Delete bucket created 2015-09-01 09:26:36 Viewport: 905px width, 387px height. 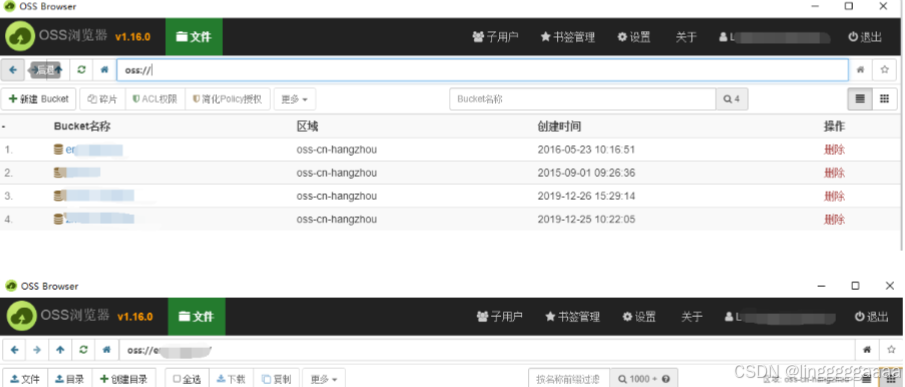(834, 173)
